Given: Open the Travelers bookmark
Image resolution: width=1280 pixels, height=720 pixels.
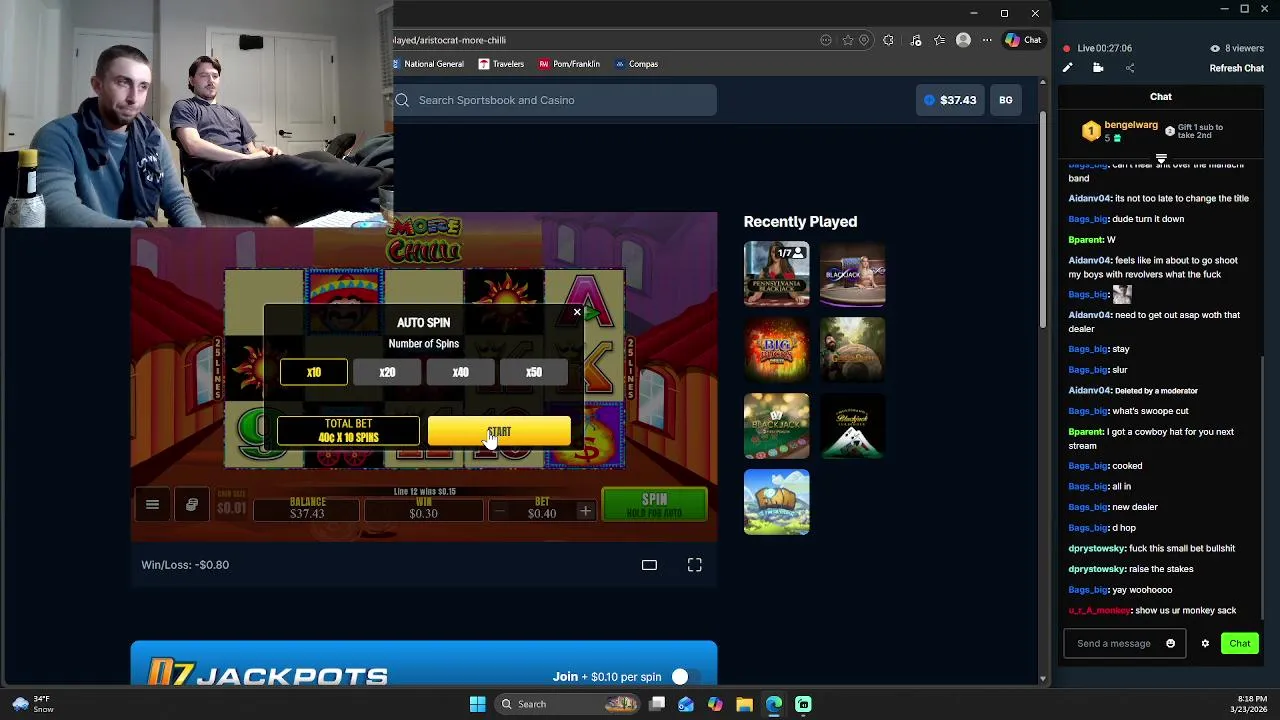Looking at the screenshot, I should pos(501,64).
